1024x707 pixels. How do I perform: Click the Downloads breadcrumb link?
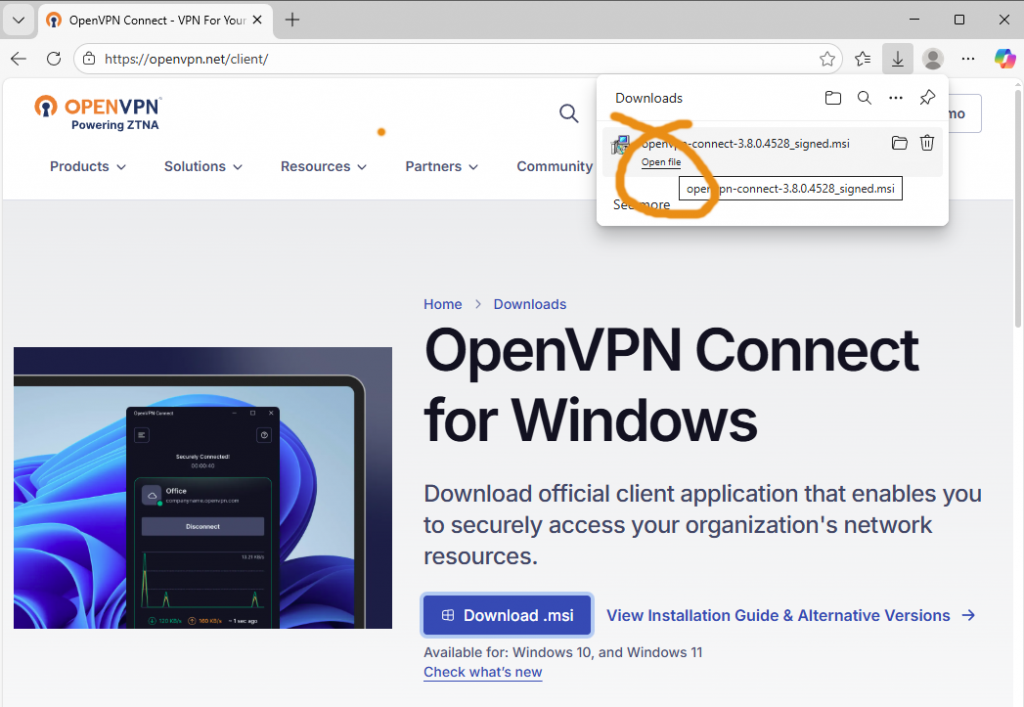pos(529,304)
